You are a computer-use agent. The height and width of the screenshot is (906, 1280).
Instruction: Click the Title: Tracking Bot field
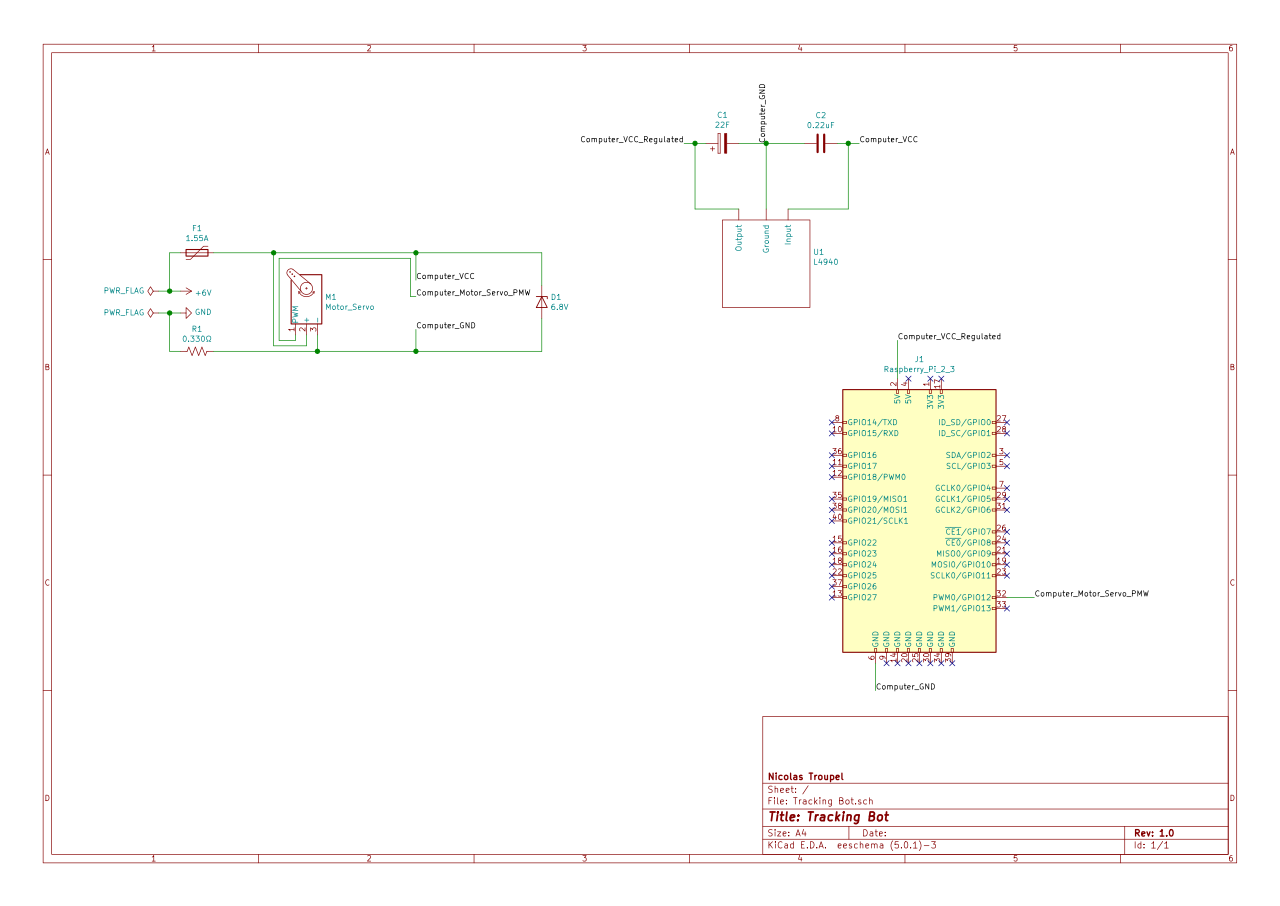(x=828, y=817)
